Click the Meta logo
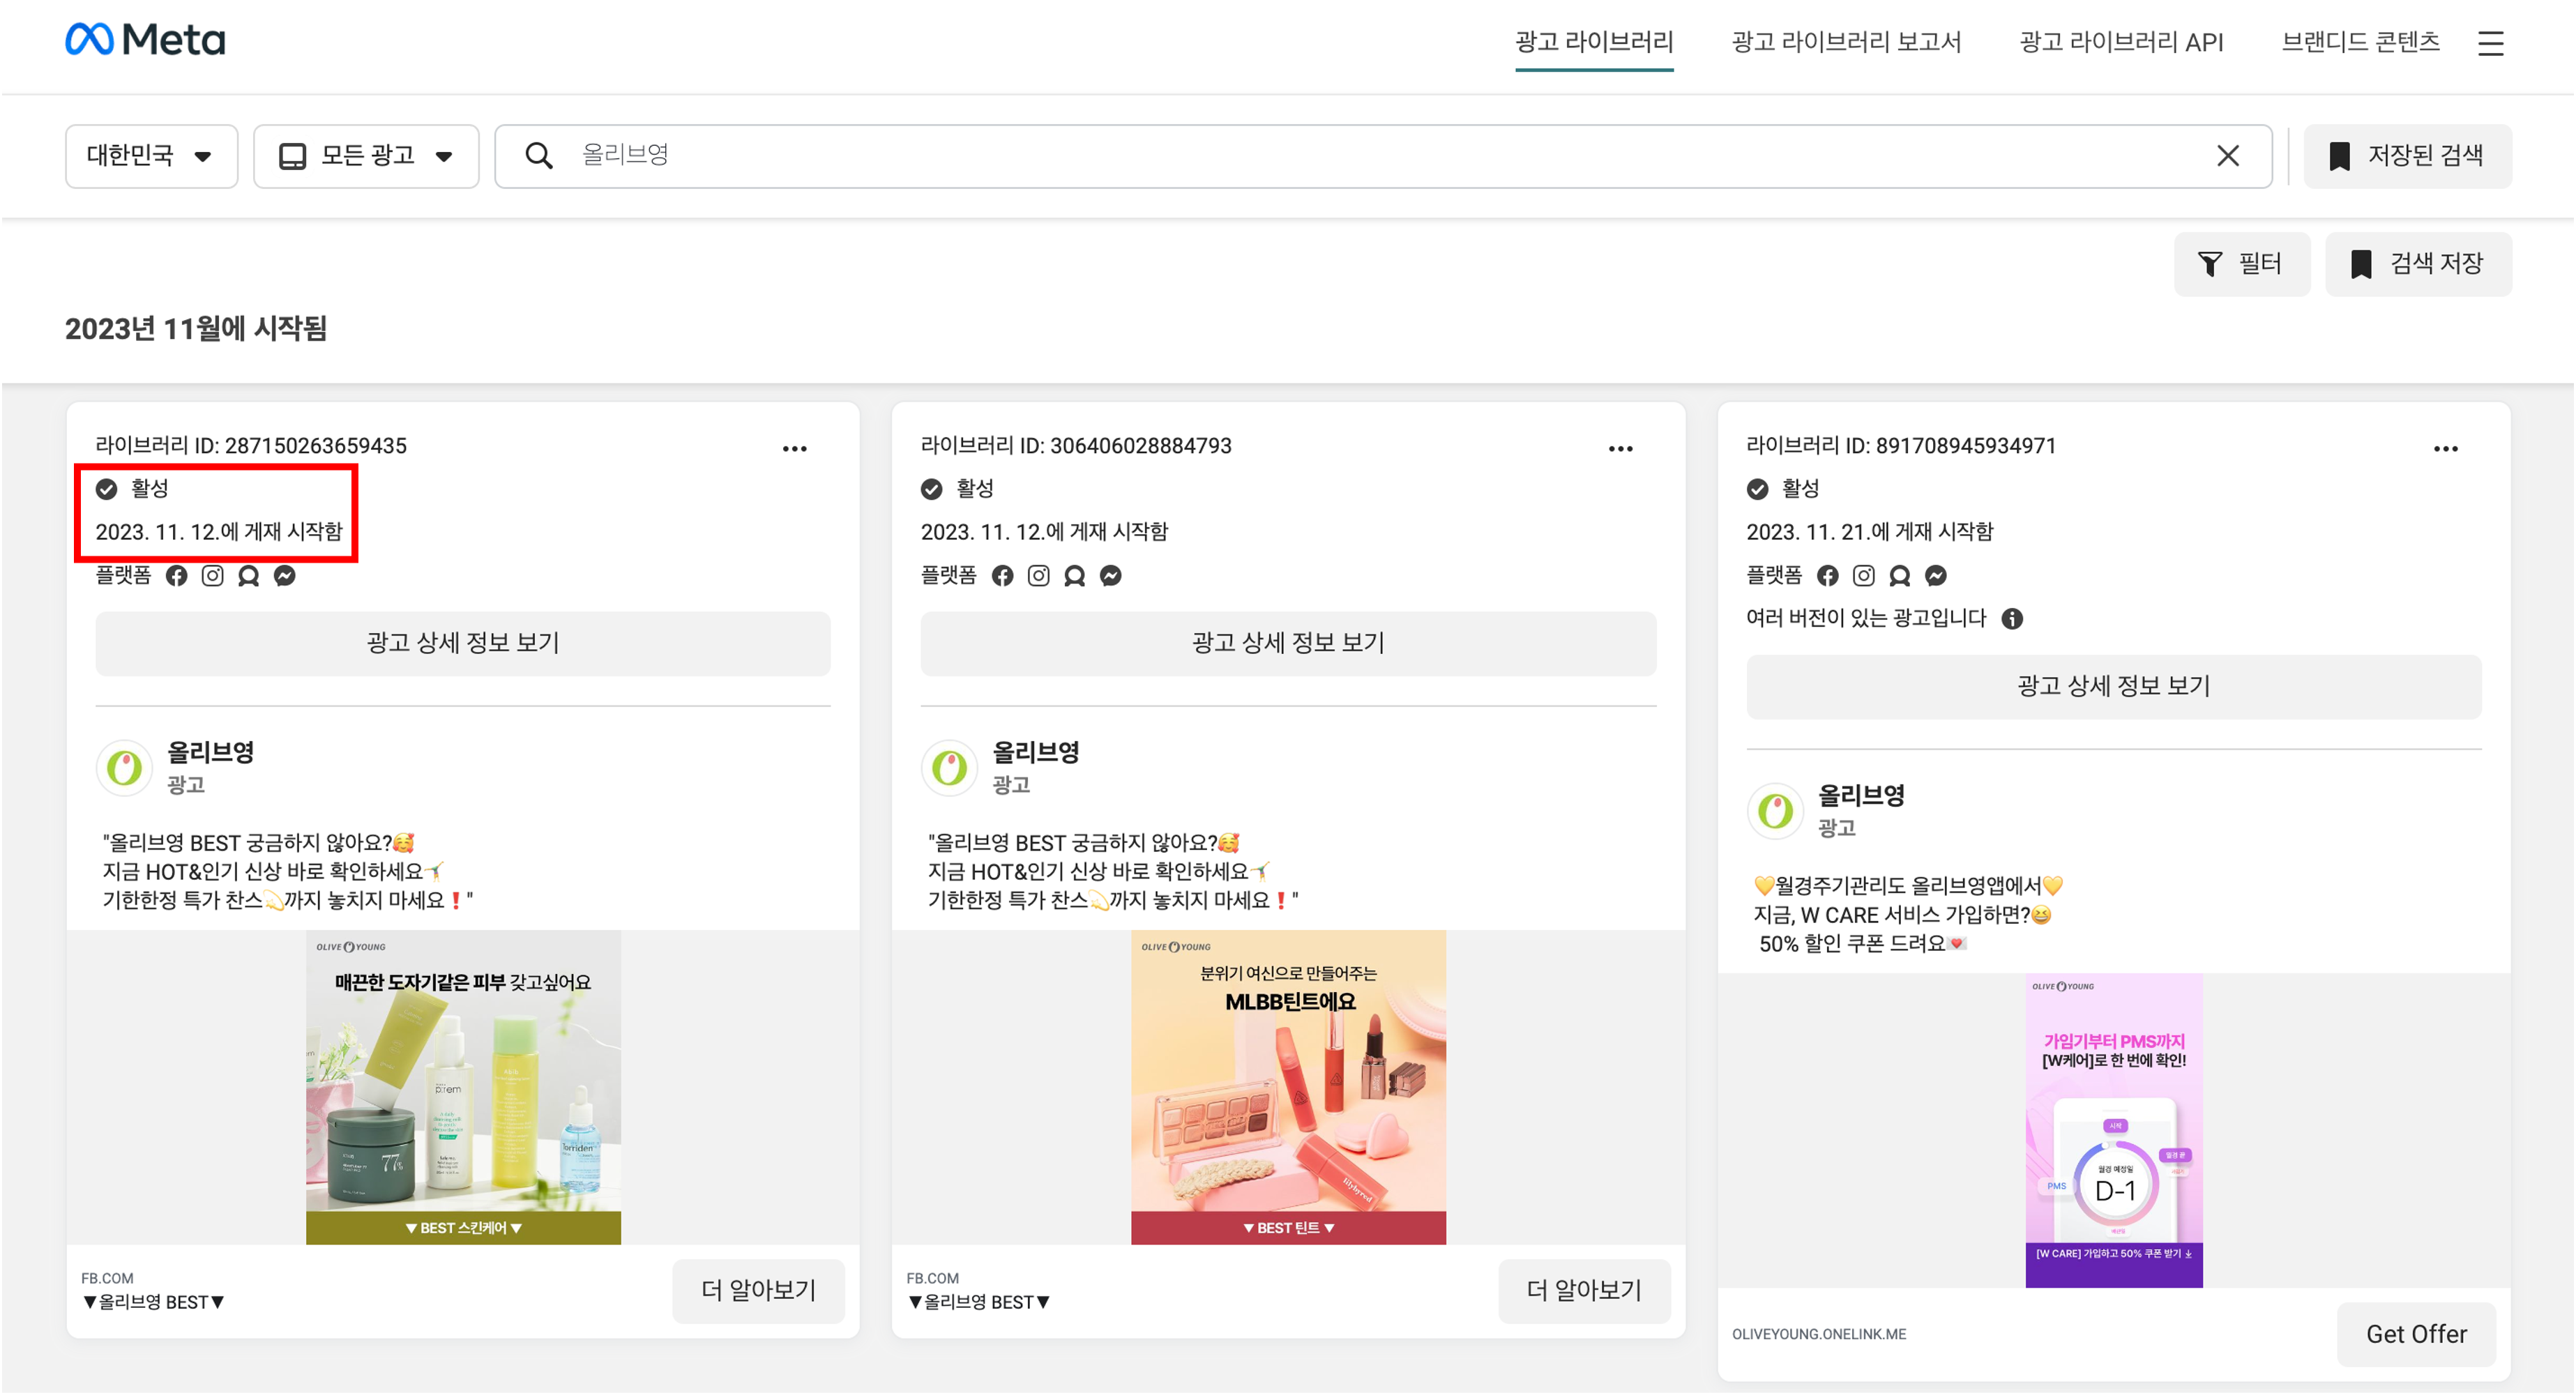2576x1393 pixels. [x=146, y=40]
